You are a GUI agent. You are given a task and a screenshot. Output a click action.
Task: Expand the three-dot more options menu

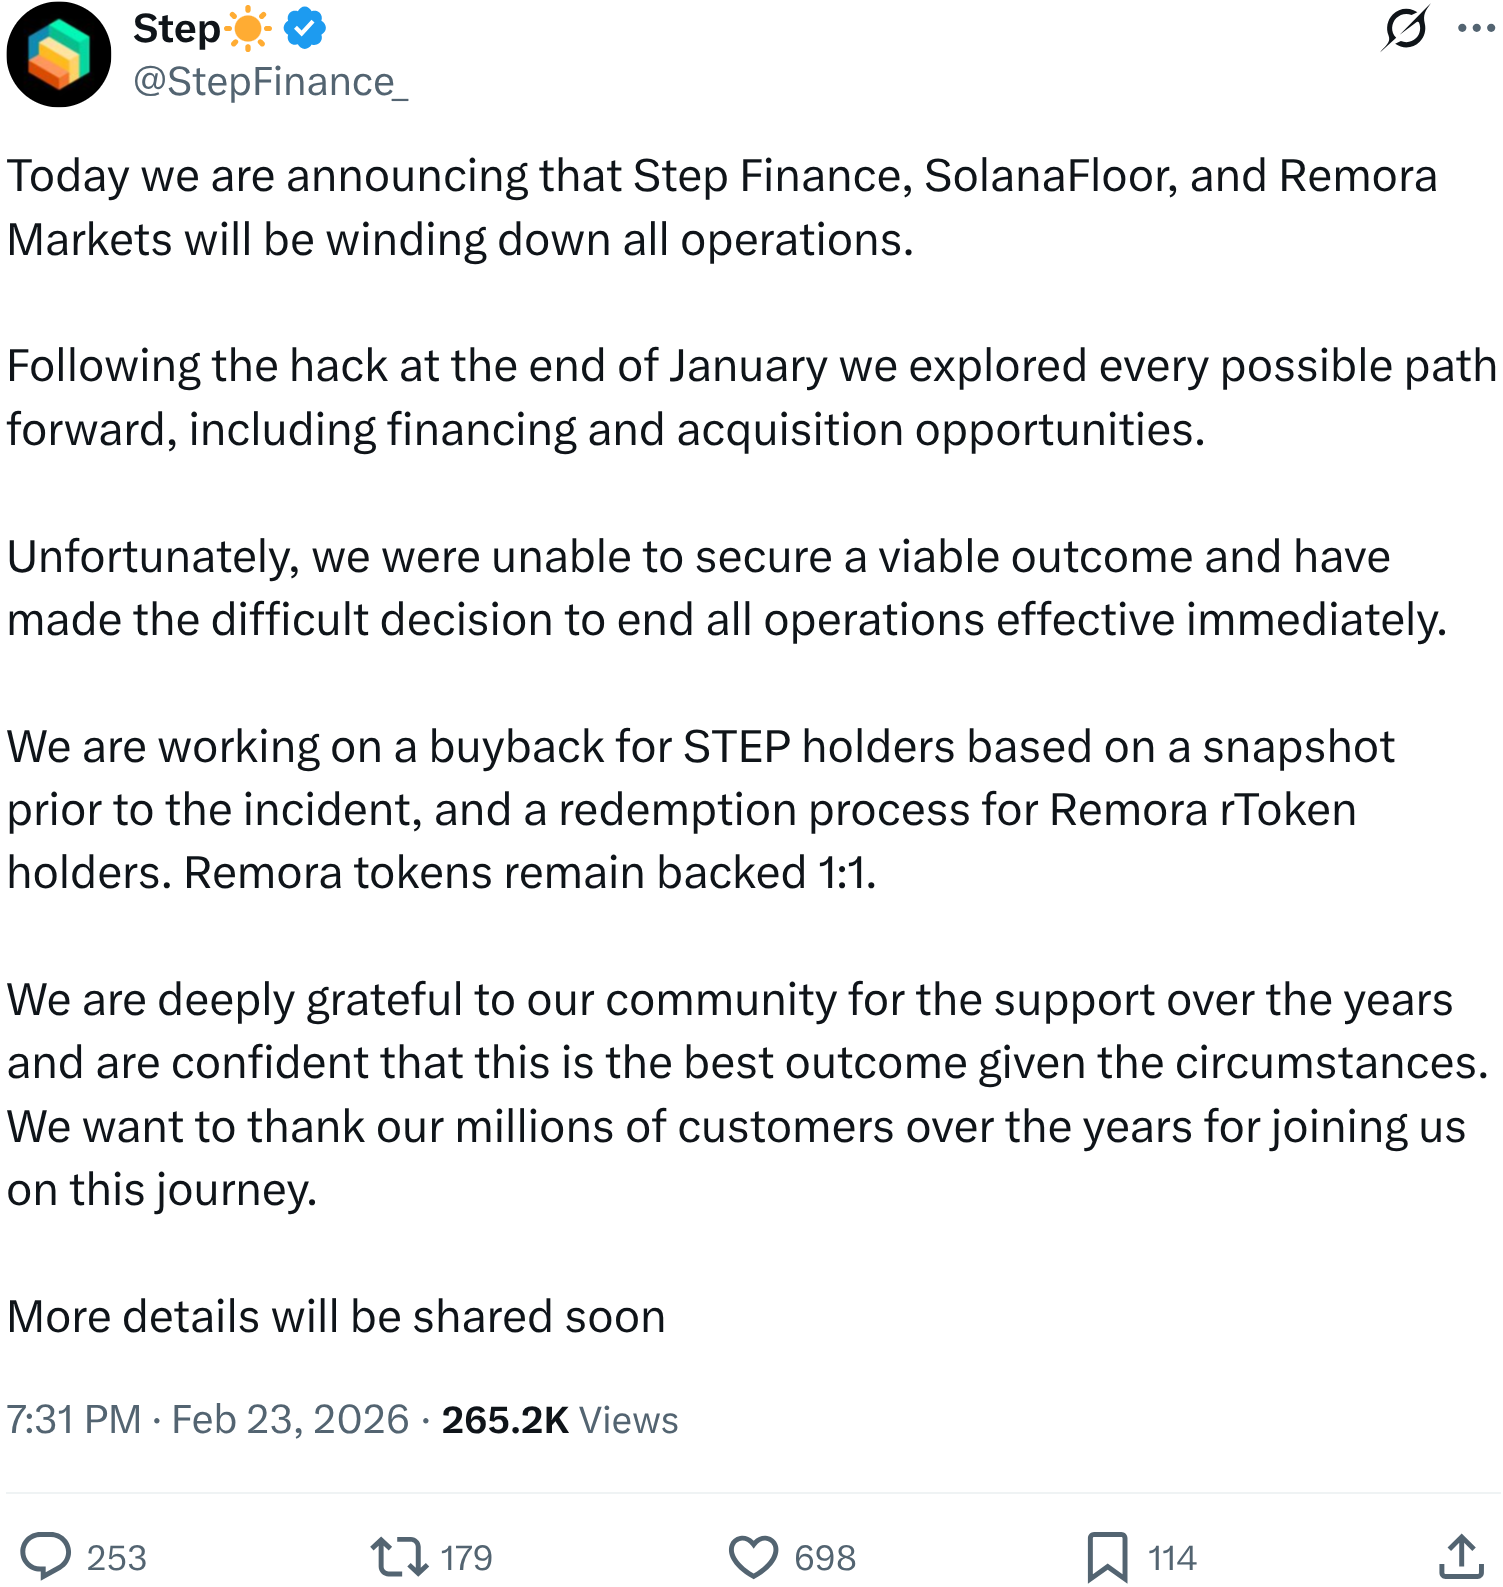[1476, 28]
